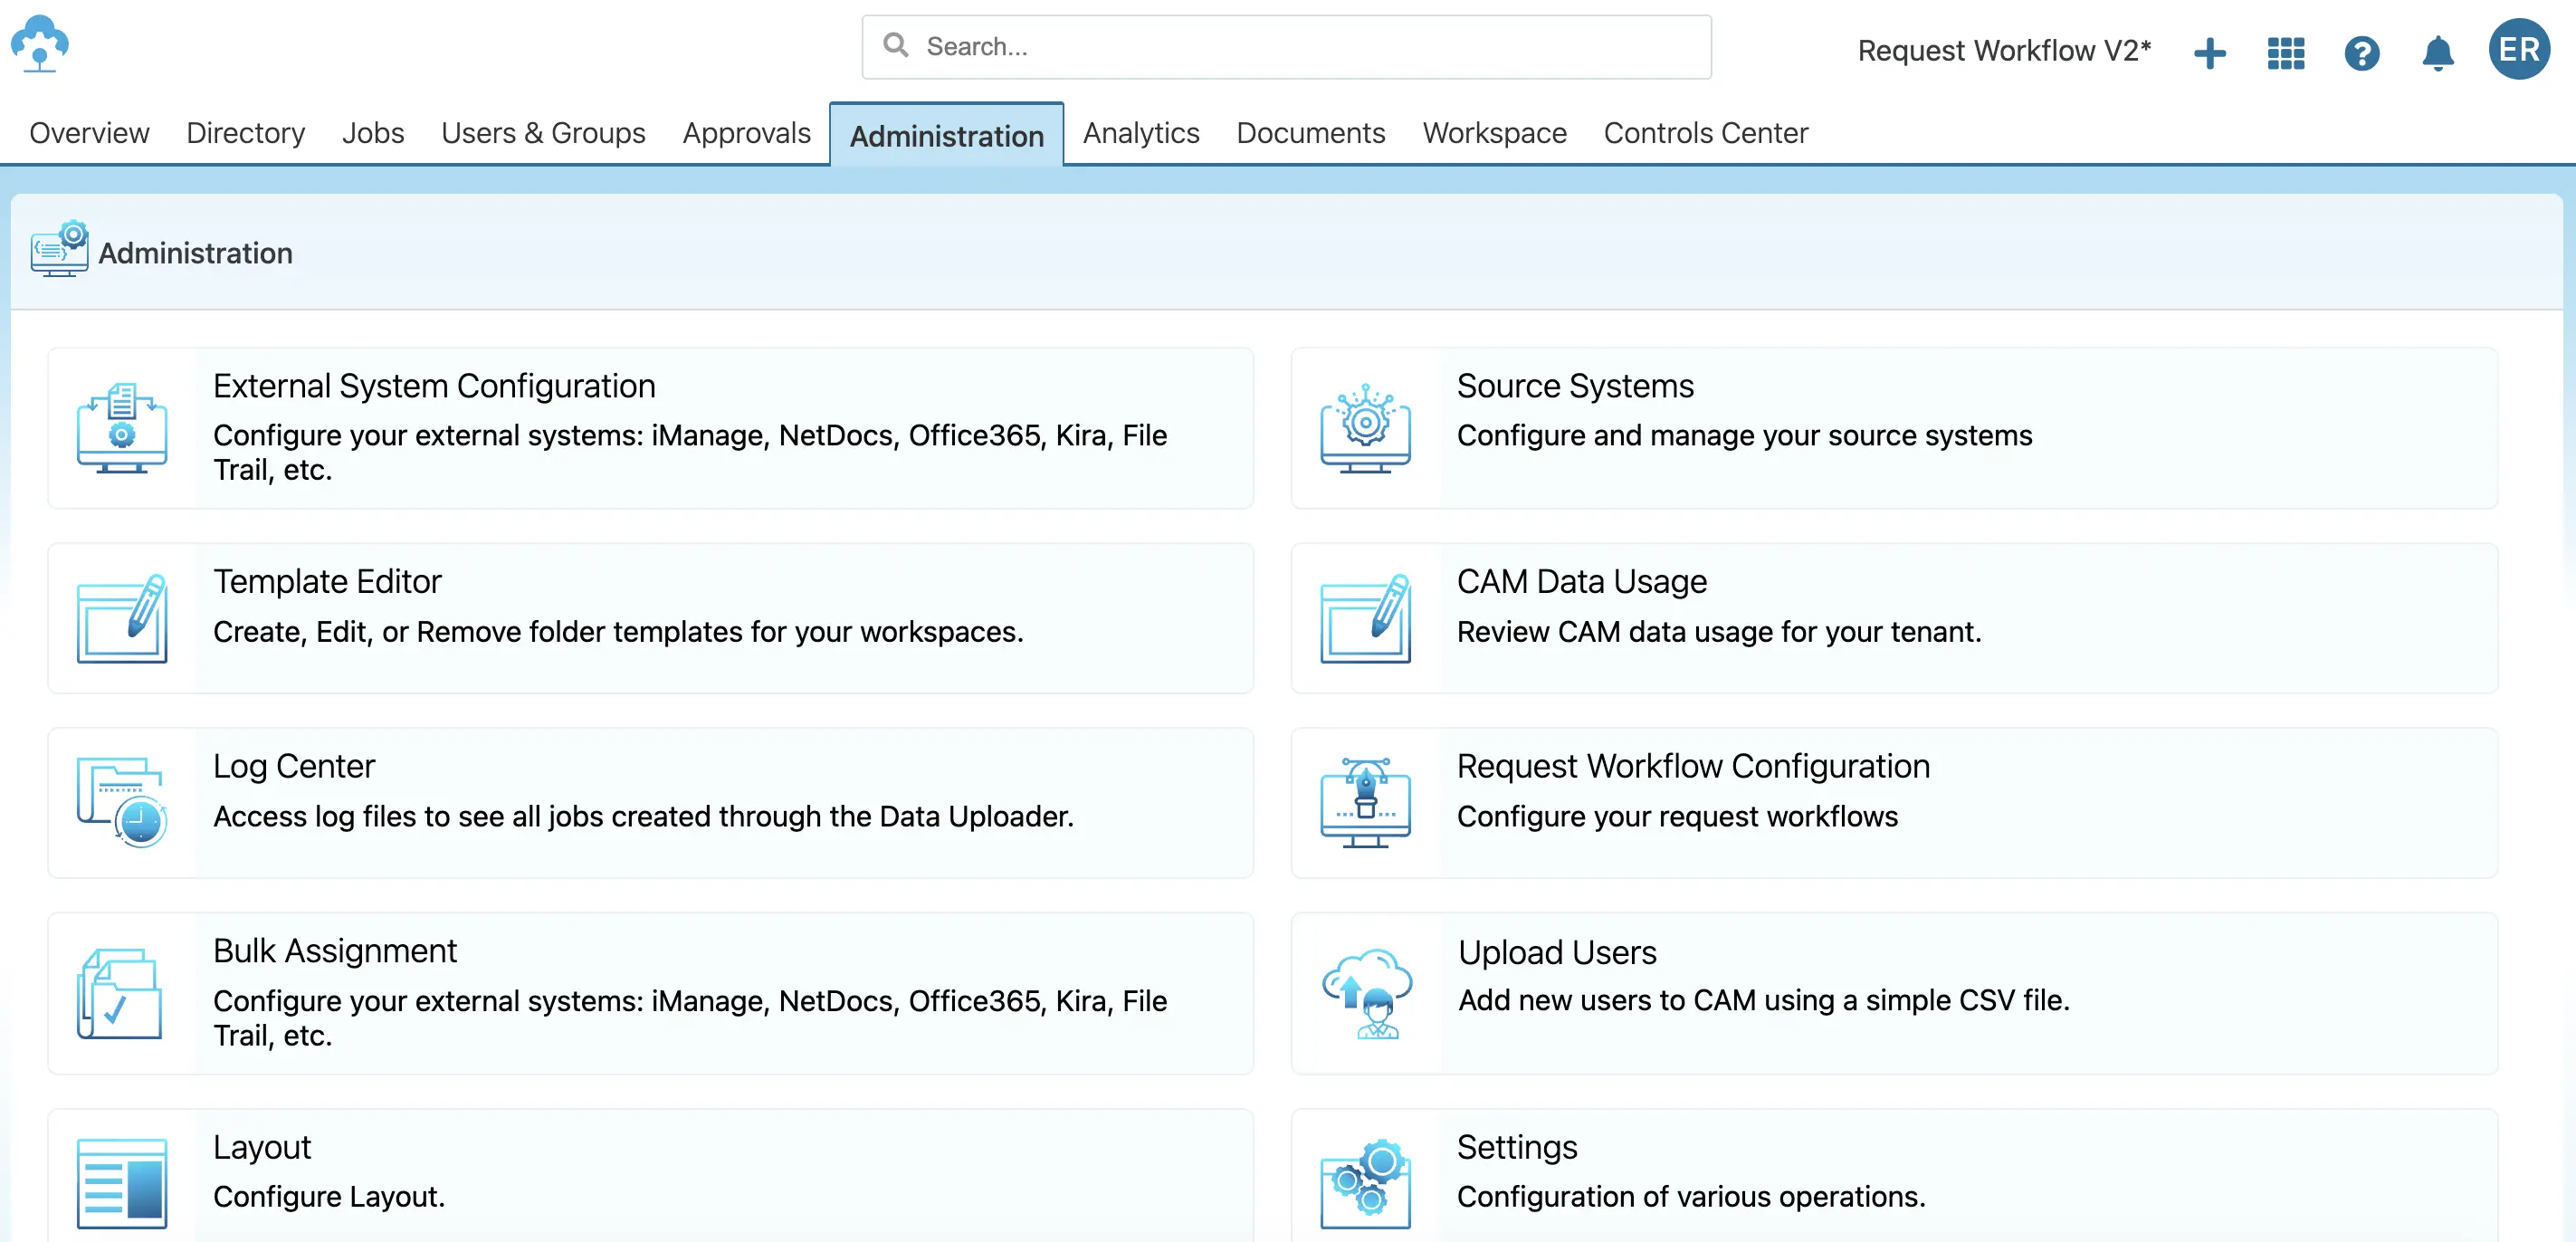Click the Template Editor pencil icon
Viewport: 2576px width, 1242px height.
pos(123,618)
